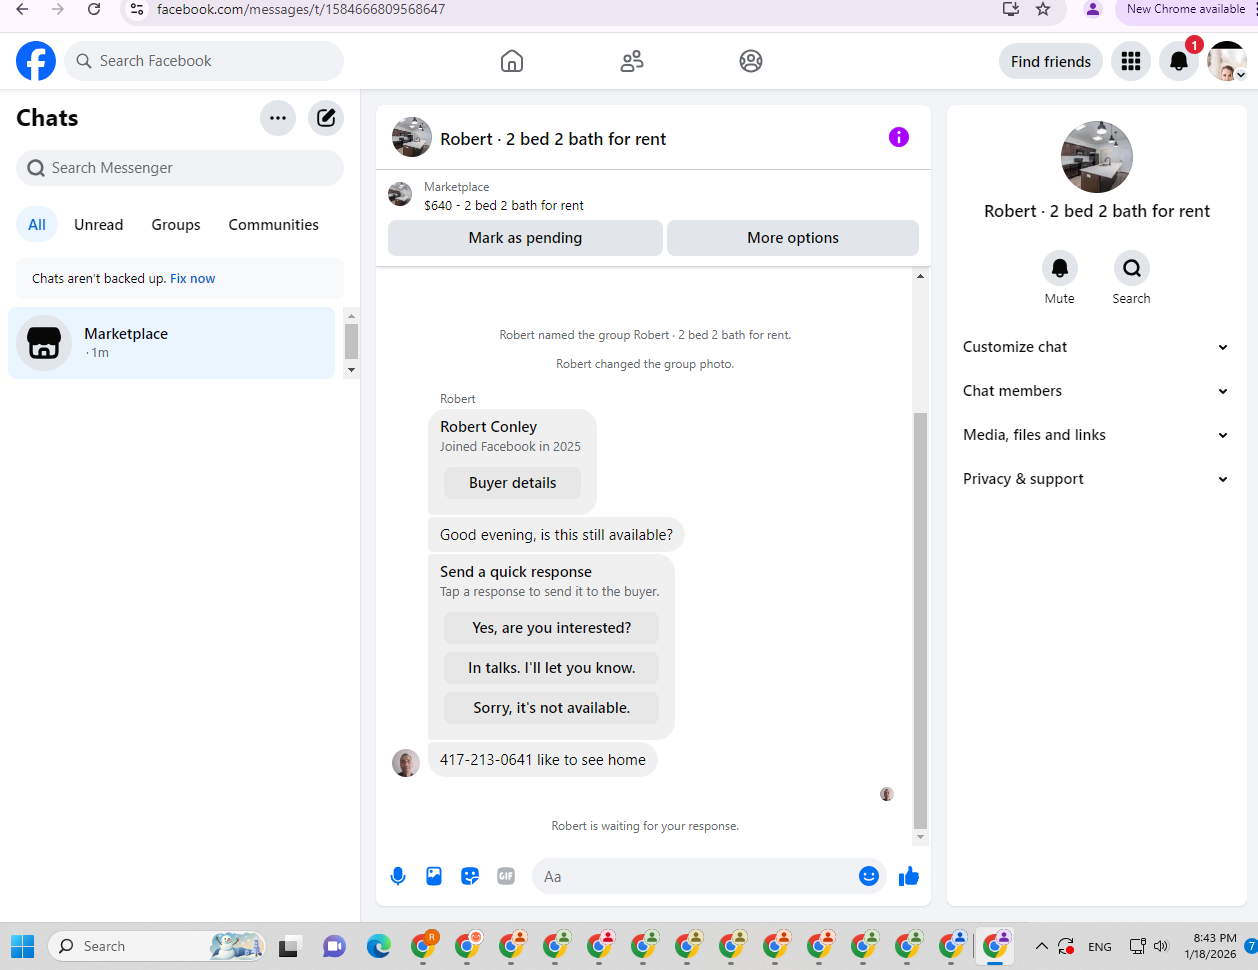Click the '$640 - 2 bed 2 bath for rent' listing
1258x970 pixels.
(x=504, y=205)
